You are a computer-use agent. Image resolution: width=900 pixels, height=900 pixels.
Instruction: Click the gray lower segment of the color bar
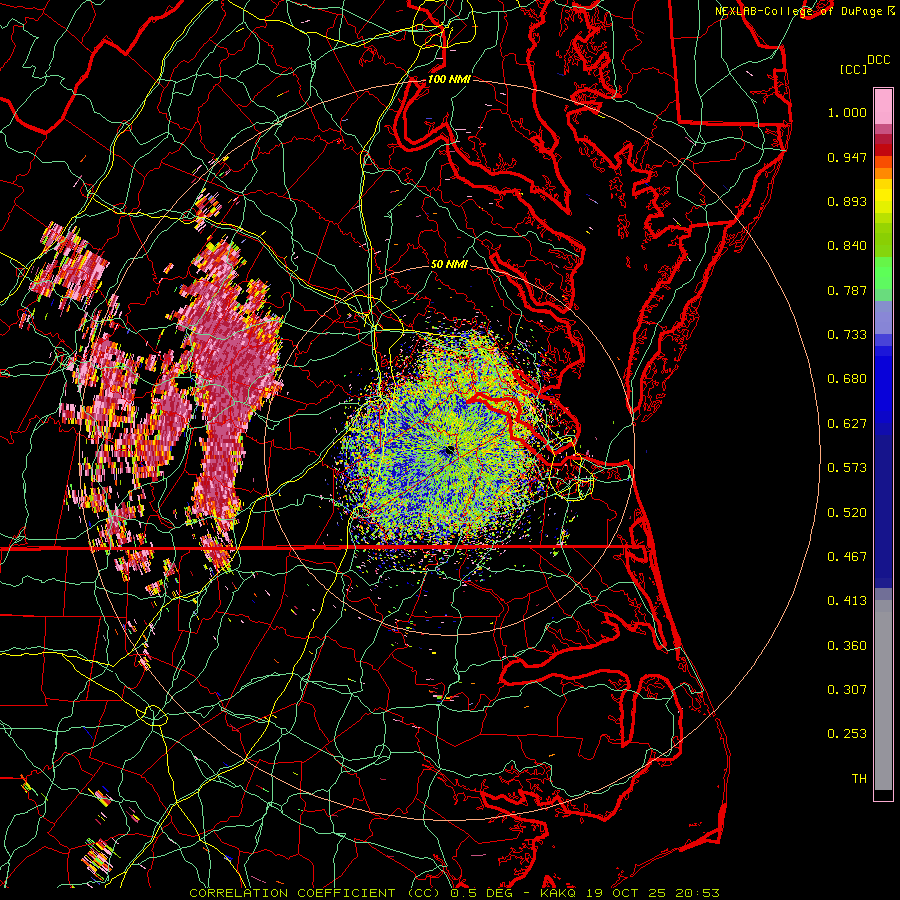[883, 695]
